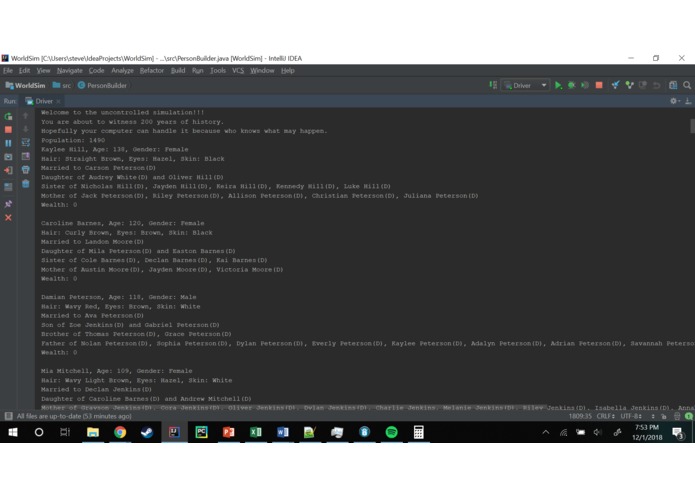Start debugging Driver with the bug icon
The image size is (695, 494).
click(572, 86)
